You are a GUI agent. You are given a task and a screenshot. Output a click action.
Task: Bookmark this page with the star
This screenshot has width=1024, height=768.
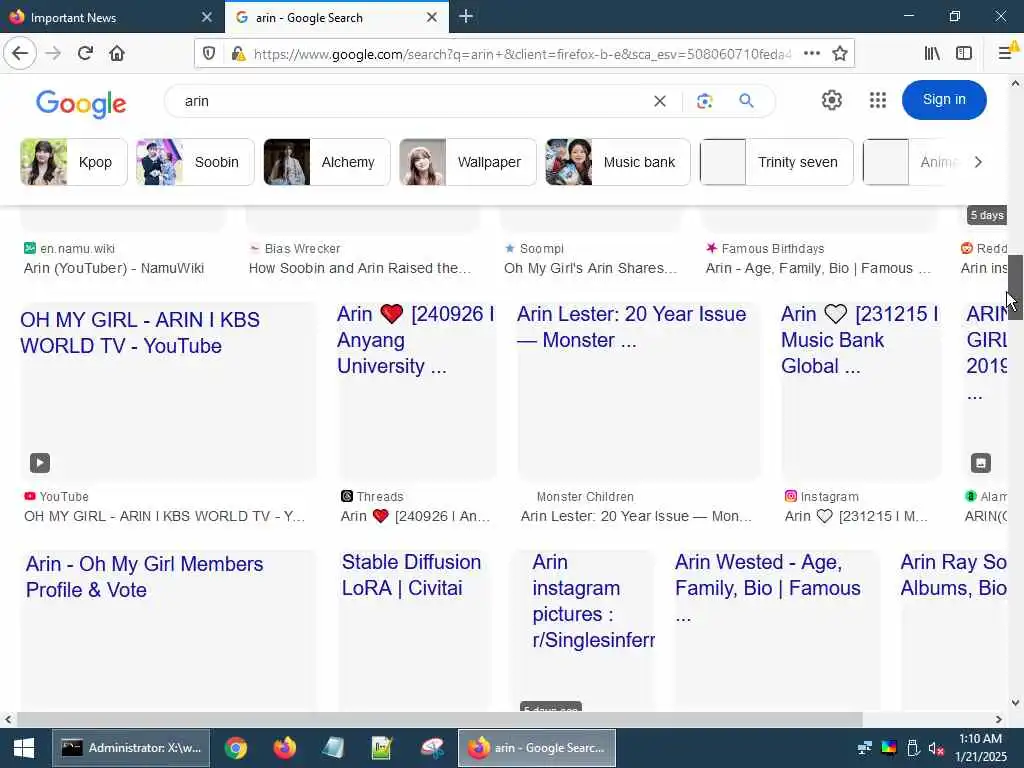pos(840,54)
